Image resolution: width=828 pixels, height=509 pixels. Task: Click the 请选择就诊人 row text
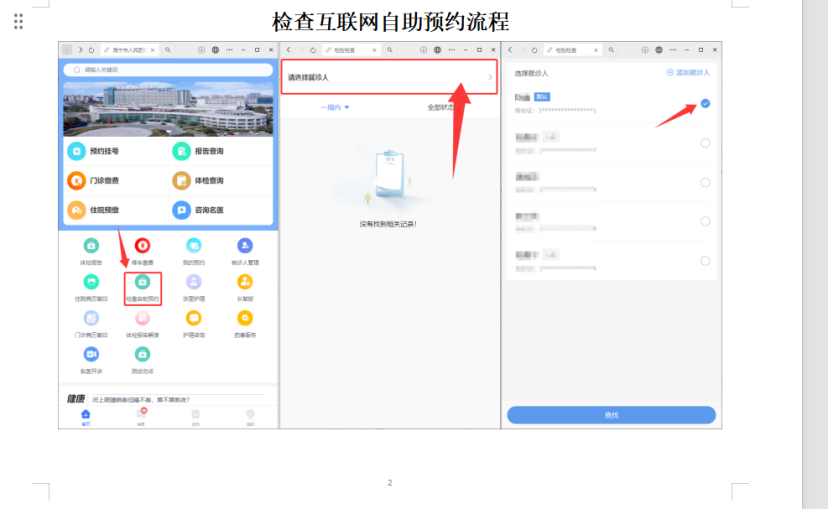click(308, 78)
